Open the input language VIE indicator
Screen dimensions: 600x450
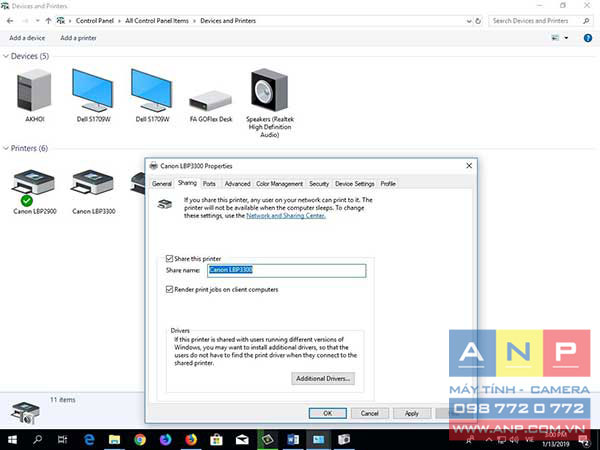(530, 440)
